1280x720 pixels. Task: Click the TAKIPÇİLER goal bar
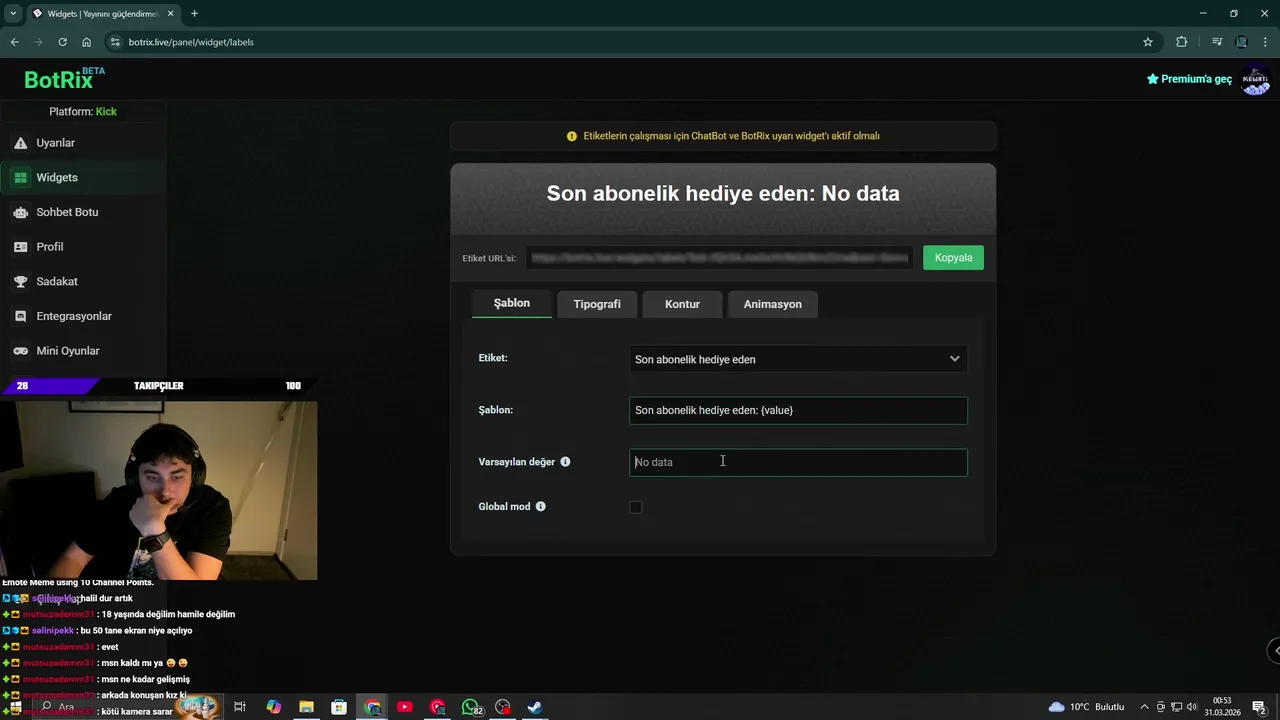click(159, 386)
